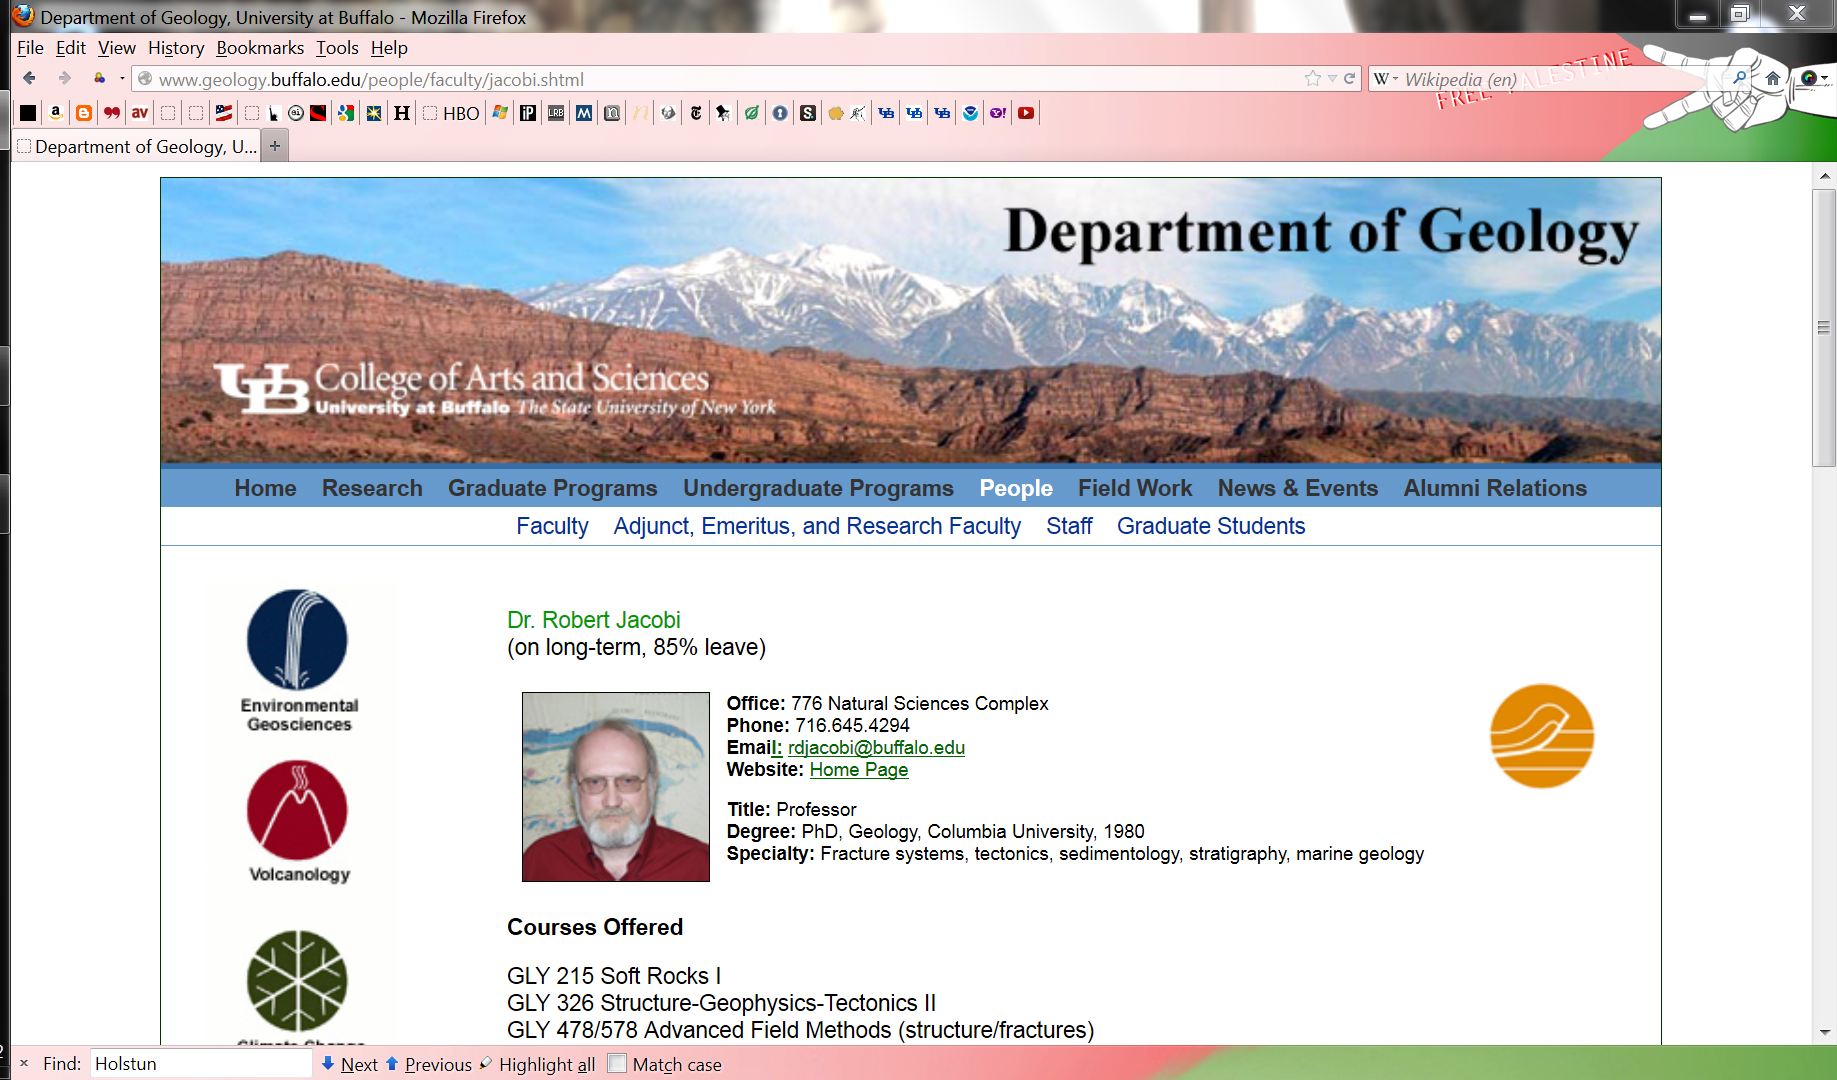The width and height of the screenshot is (1837, 1080).
Task: Go to the browser Home page icon
Action: pyautogui.click(x=1772, y=78)
